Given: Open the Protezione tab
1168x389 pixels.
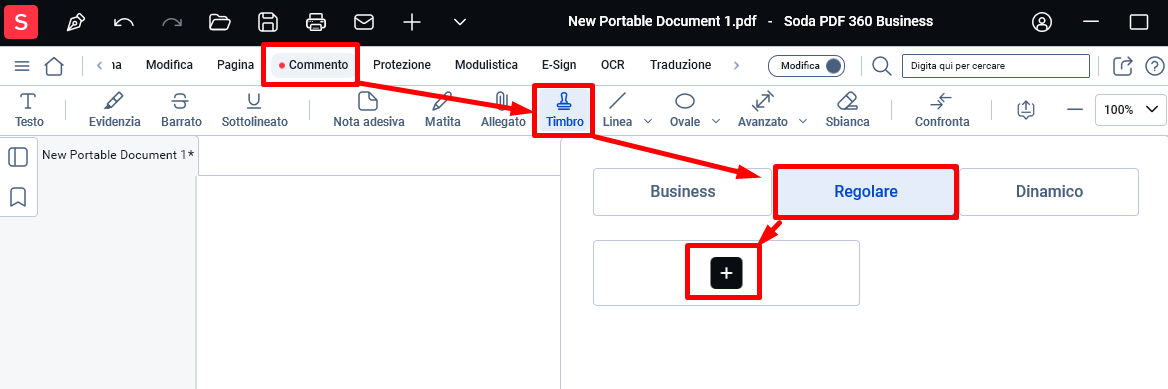Looking at the screenshot, I should 402,65.
